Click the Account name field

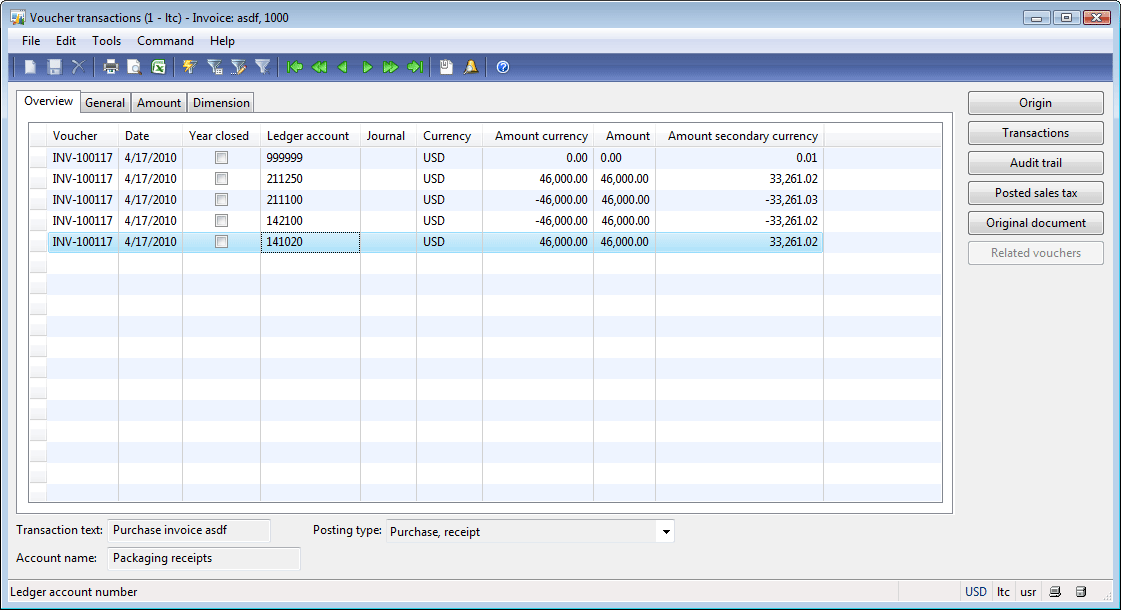pos(204,559)
